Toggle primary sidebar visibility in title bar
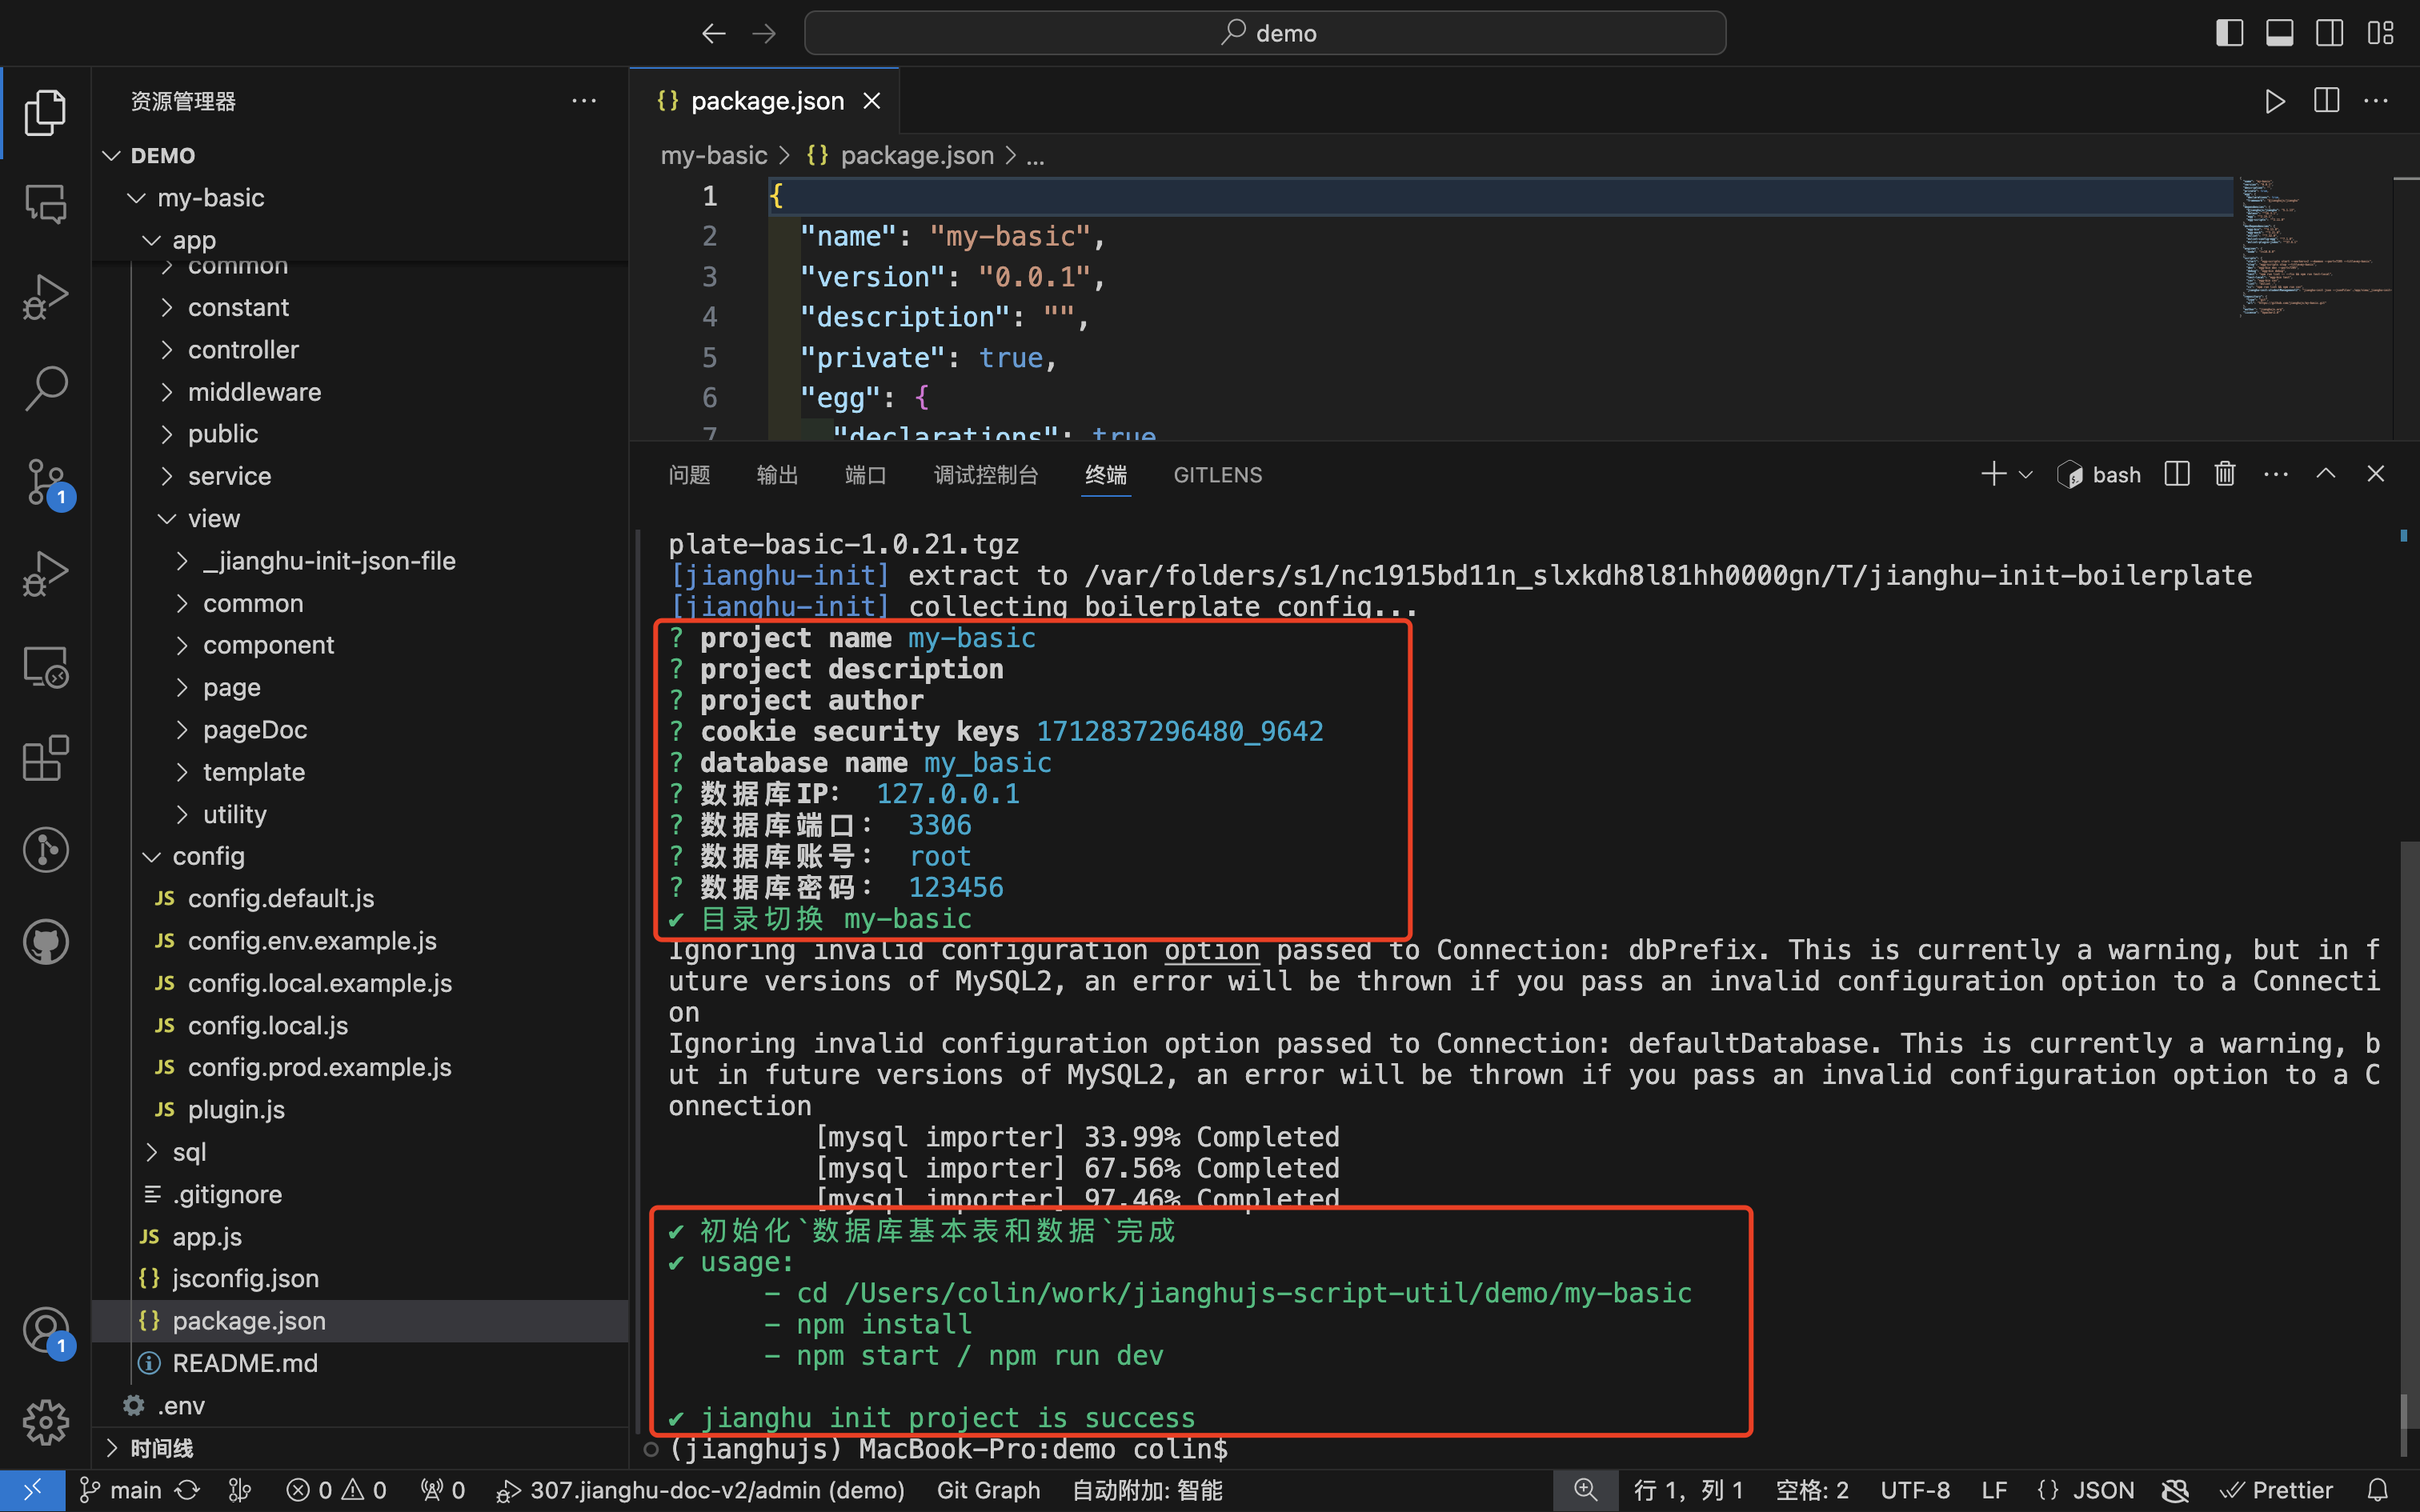The width and height of the screenshot is (2420, 1512). pyautogui.click(x=2229, y=33)
